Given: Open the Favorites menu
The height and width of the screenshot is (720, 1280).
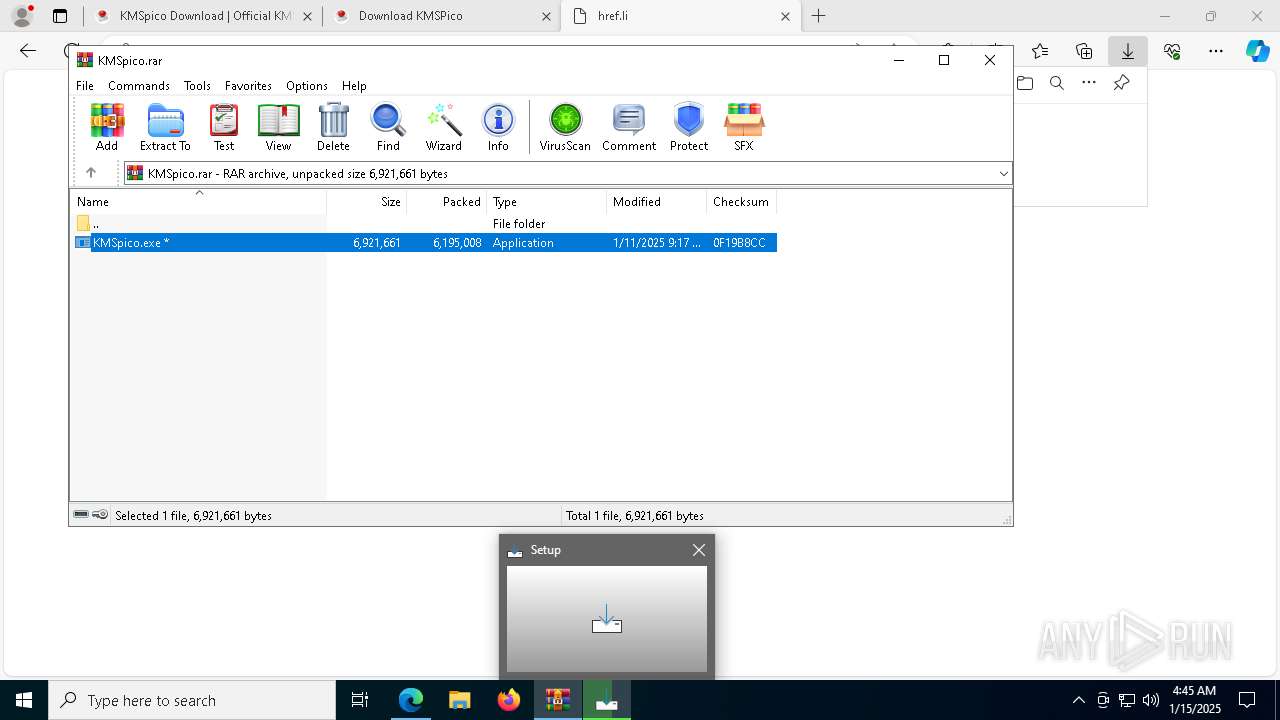Looking at the screenshot, I should coord(248,86).
